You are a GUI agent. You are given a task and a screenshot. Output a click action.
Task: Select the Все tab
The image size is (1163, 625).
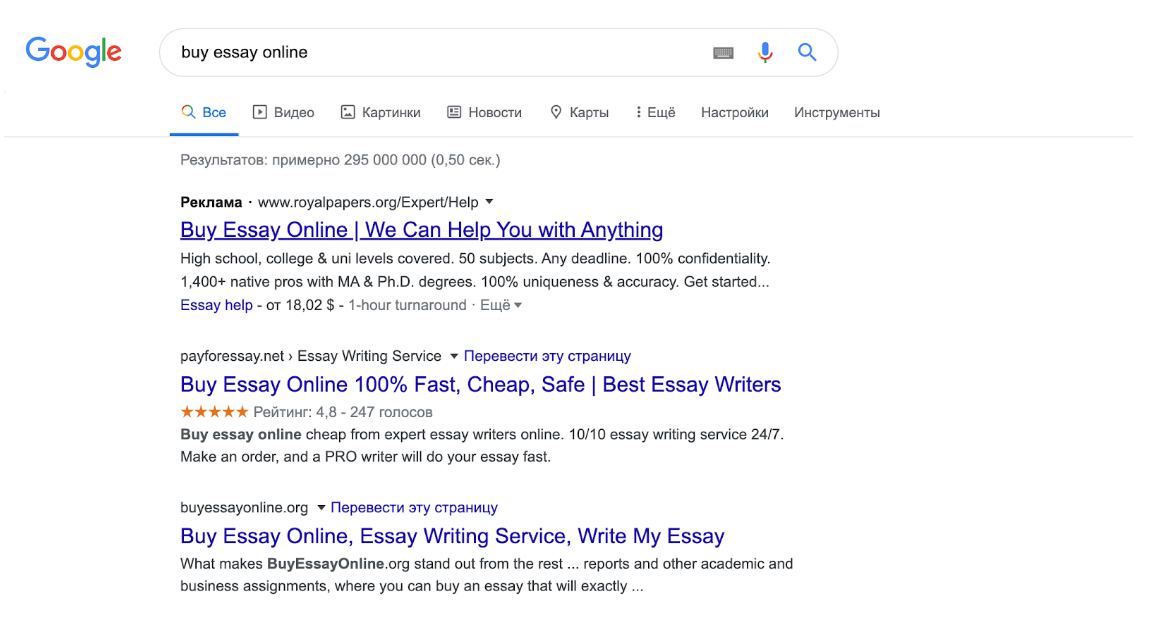point(204,113)
